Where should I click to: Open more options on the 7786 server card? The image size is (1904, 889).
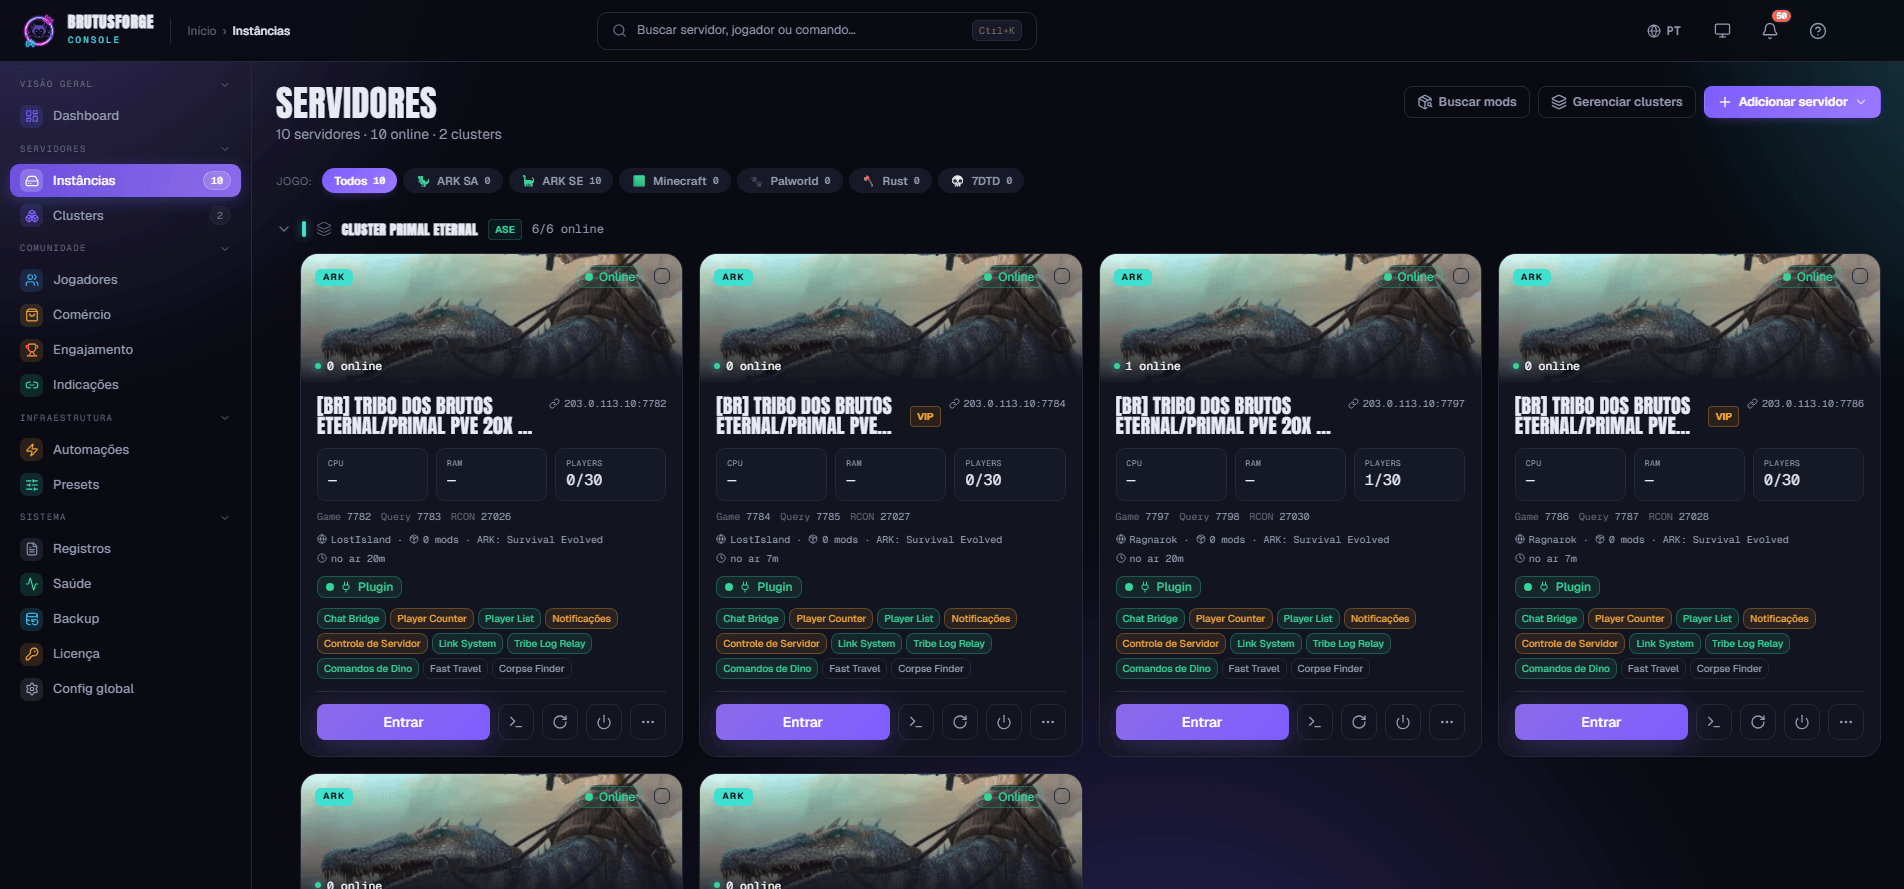coord(1846,722)
